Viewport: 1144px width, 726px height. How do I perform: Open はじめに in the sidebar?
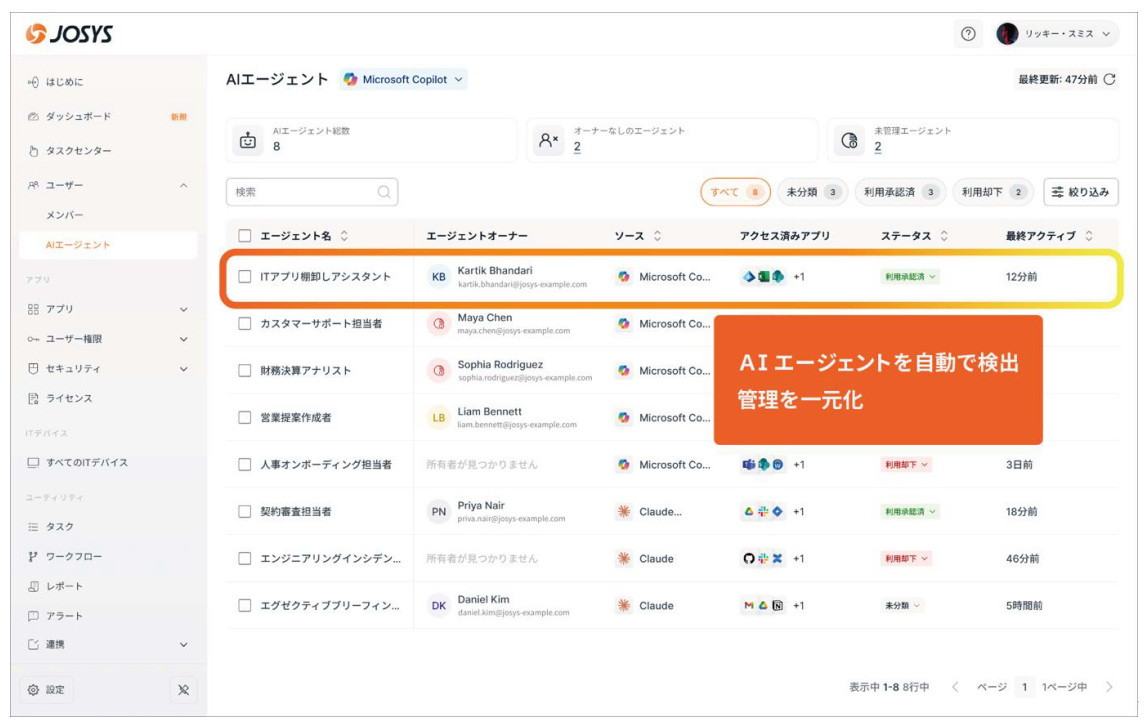64,82
